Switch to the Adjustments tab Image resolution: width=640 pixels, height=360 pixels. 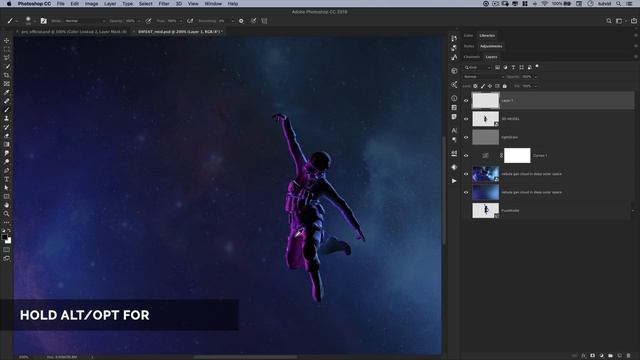coord(491,46)
